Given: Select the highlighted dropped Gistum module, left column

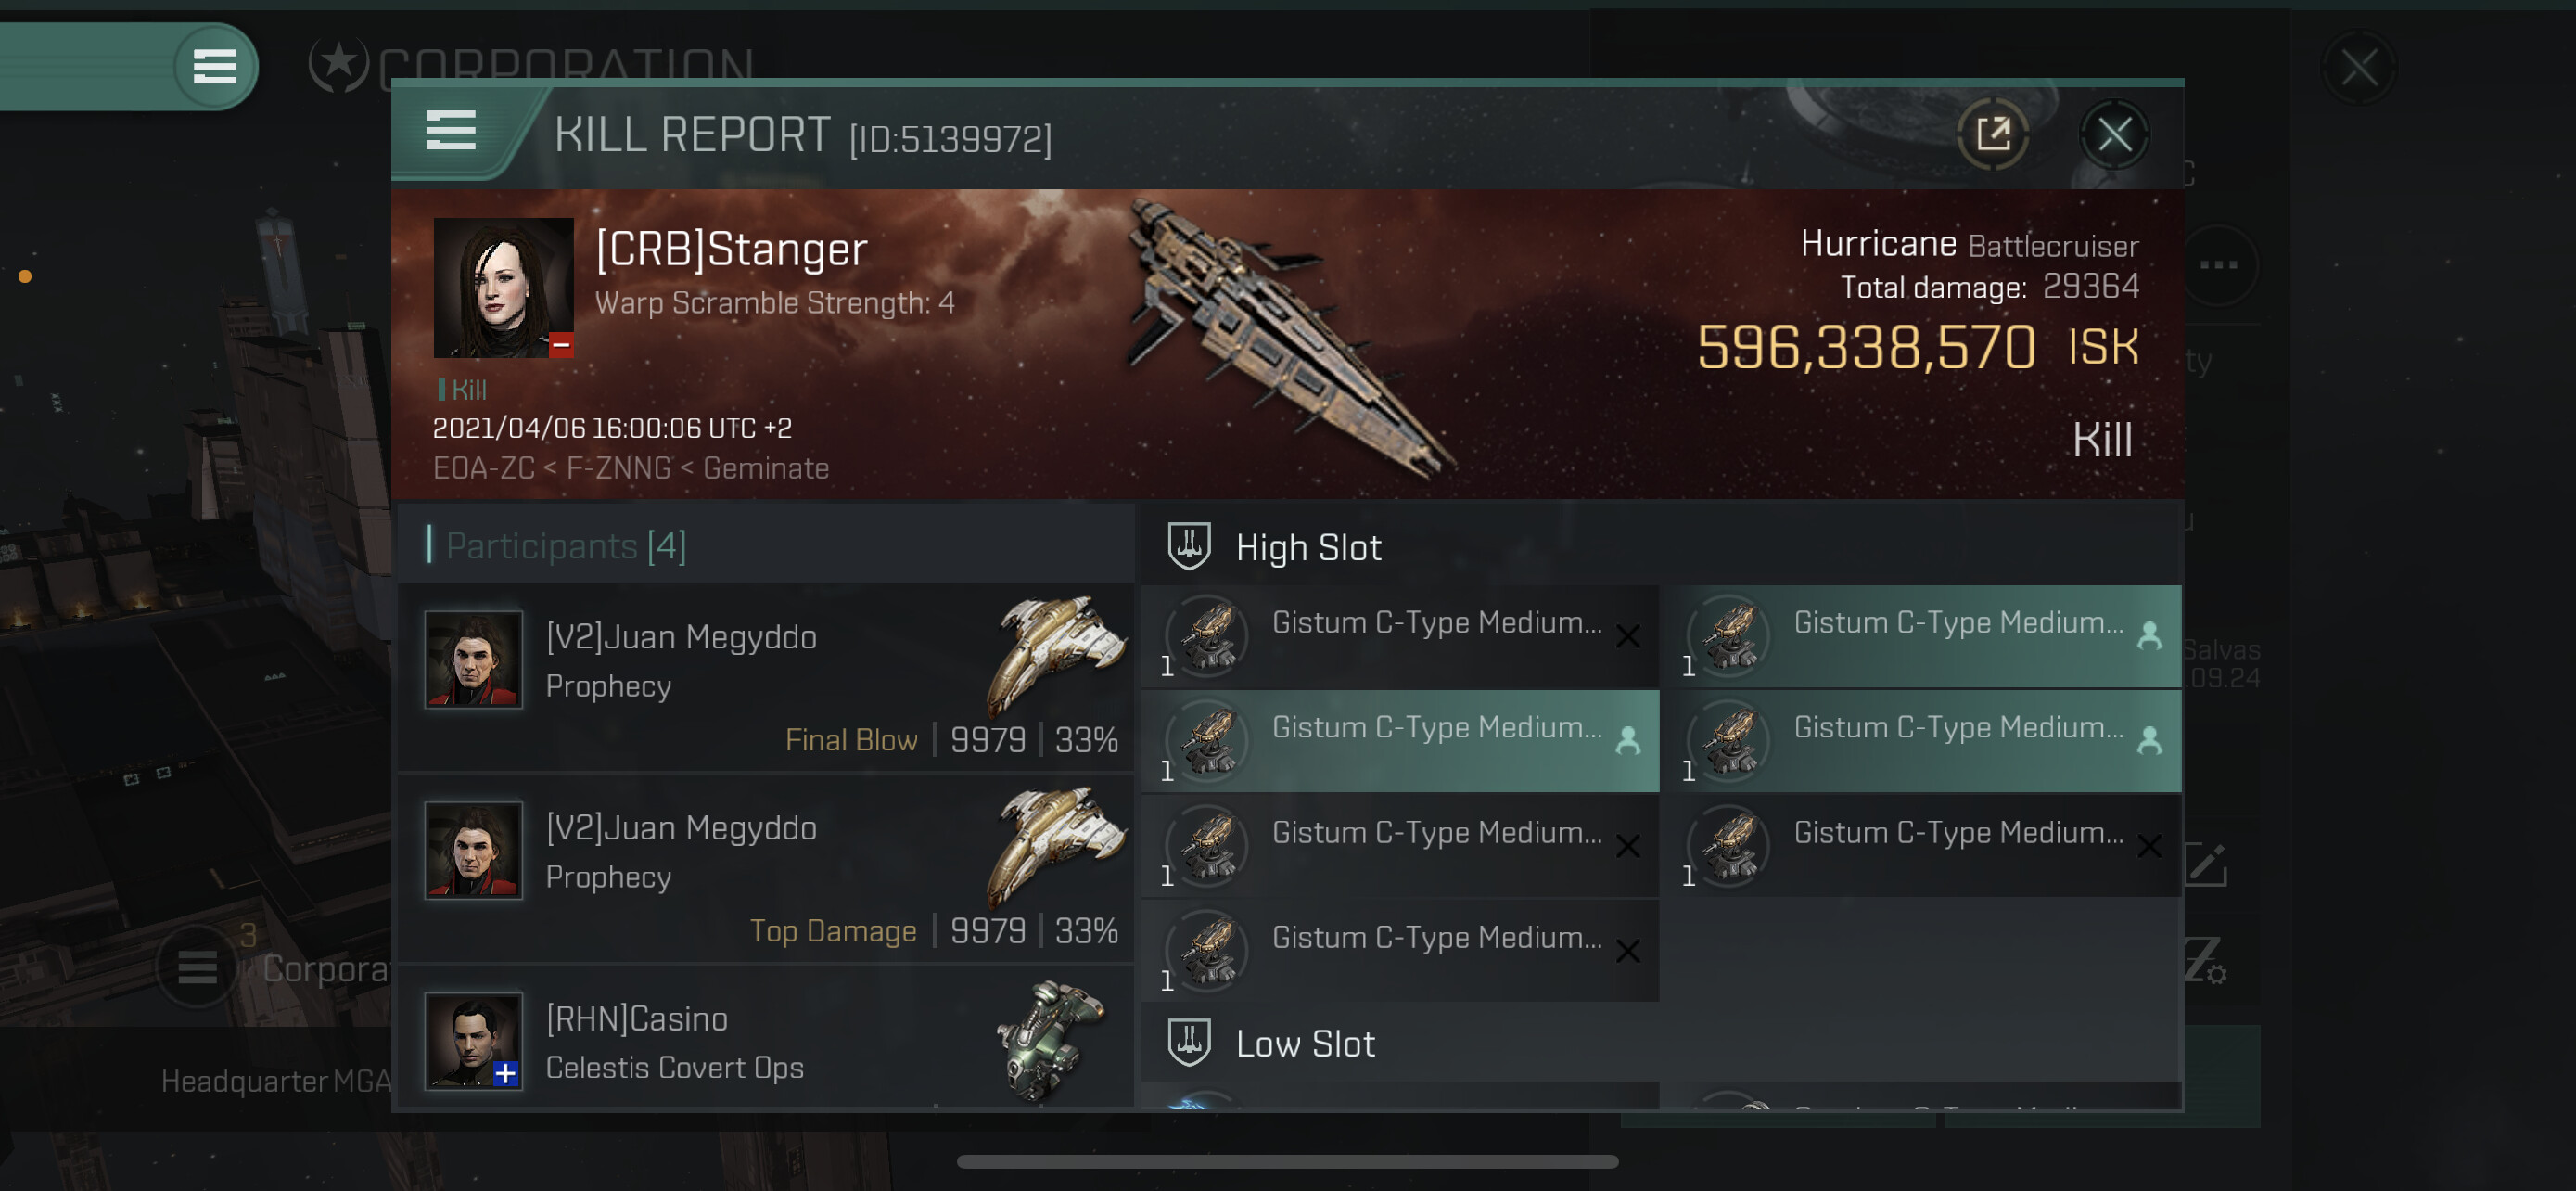Looking at the screenshot, I should tap(1399, 741).
